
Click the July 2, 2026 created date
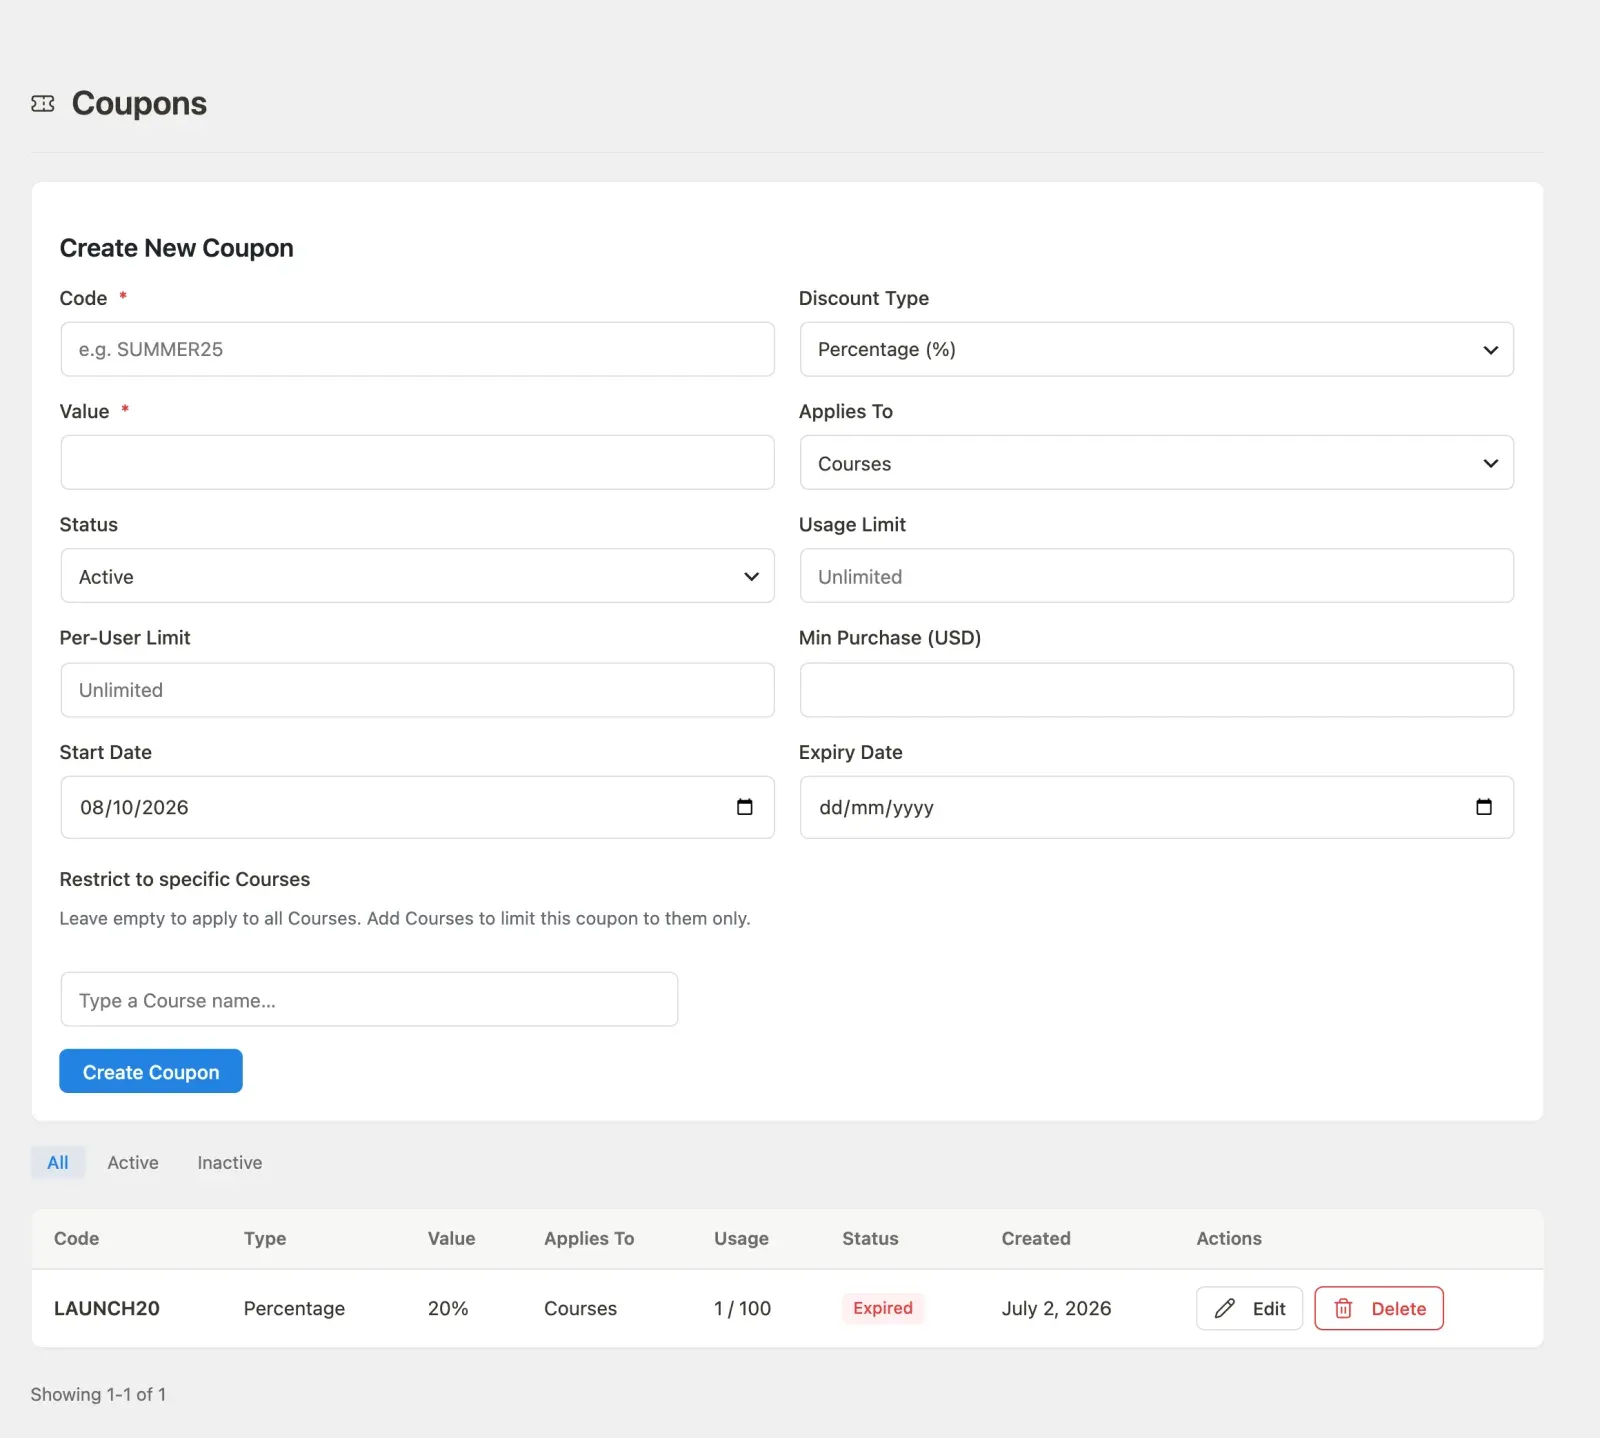[1057, 1308]
